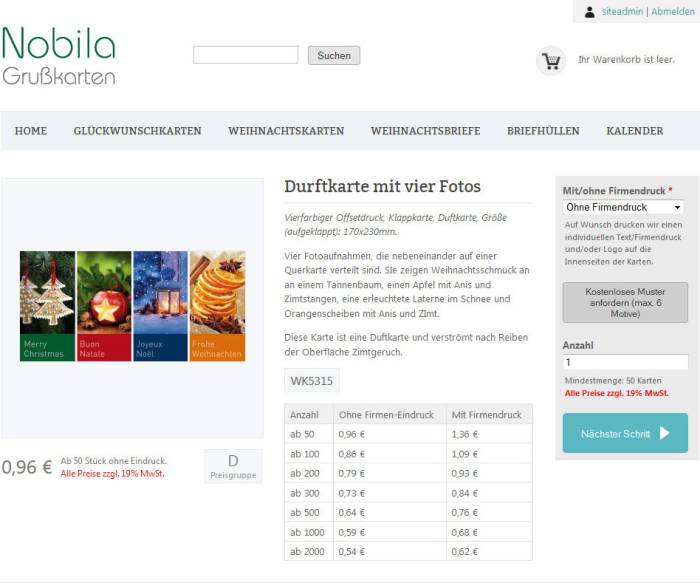Open the GLÜCKWUNSCHKARTEN menu
Screen dimensions: 700x583
138,131
